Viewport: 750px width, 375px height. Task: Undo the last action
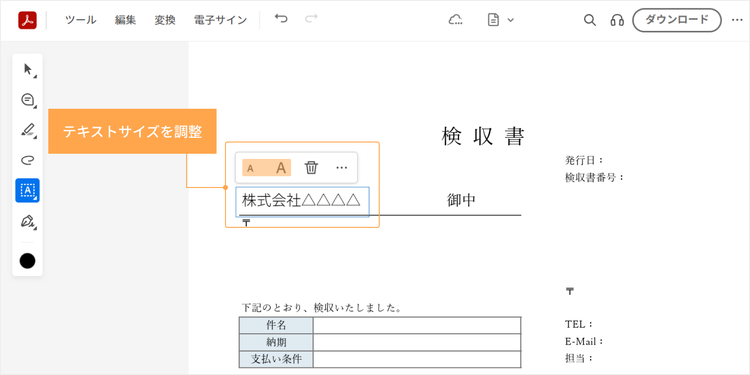(281, 19)
